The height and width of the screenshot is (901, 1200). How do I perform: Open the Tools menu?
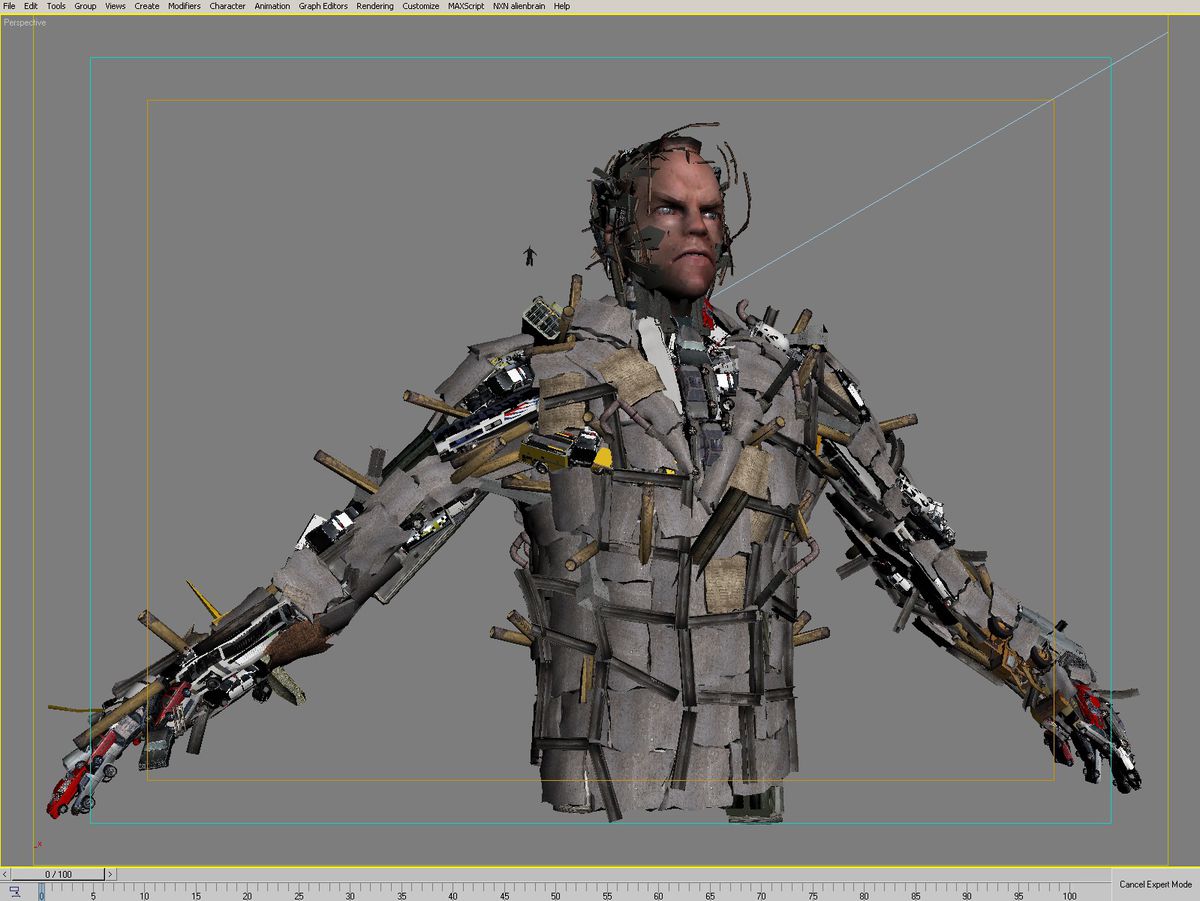coord(55,6)
